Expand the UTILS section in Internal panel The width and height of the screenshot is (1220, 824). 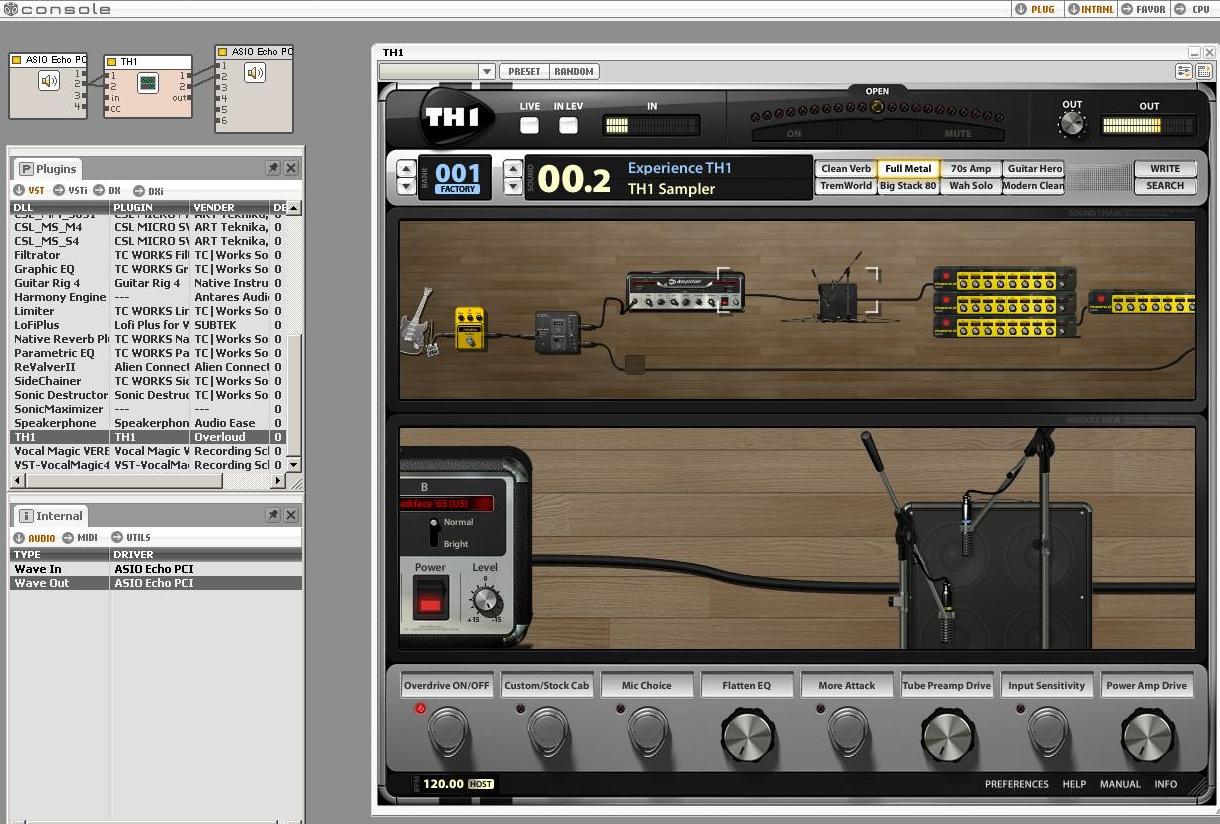[131, 538]
